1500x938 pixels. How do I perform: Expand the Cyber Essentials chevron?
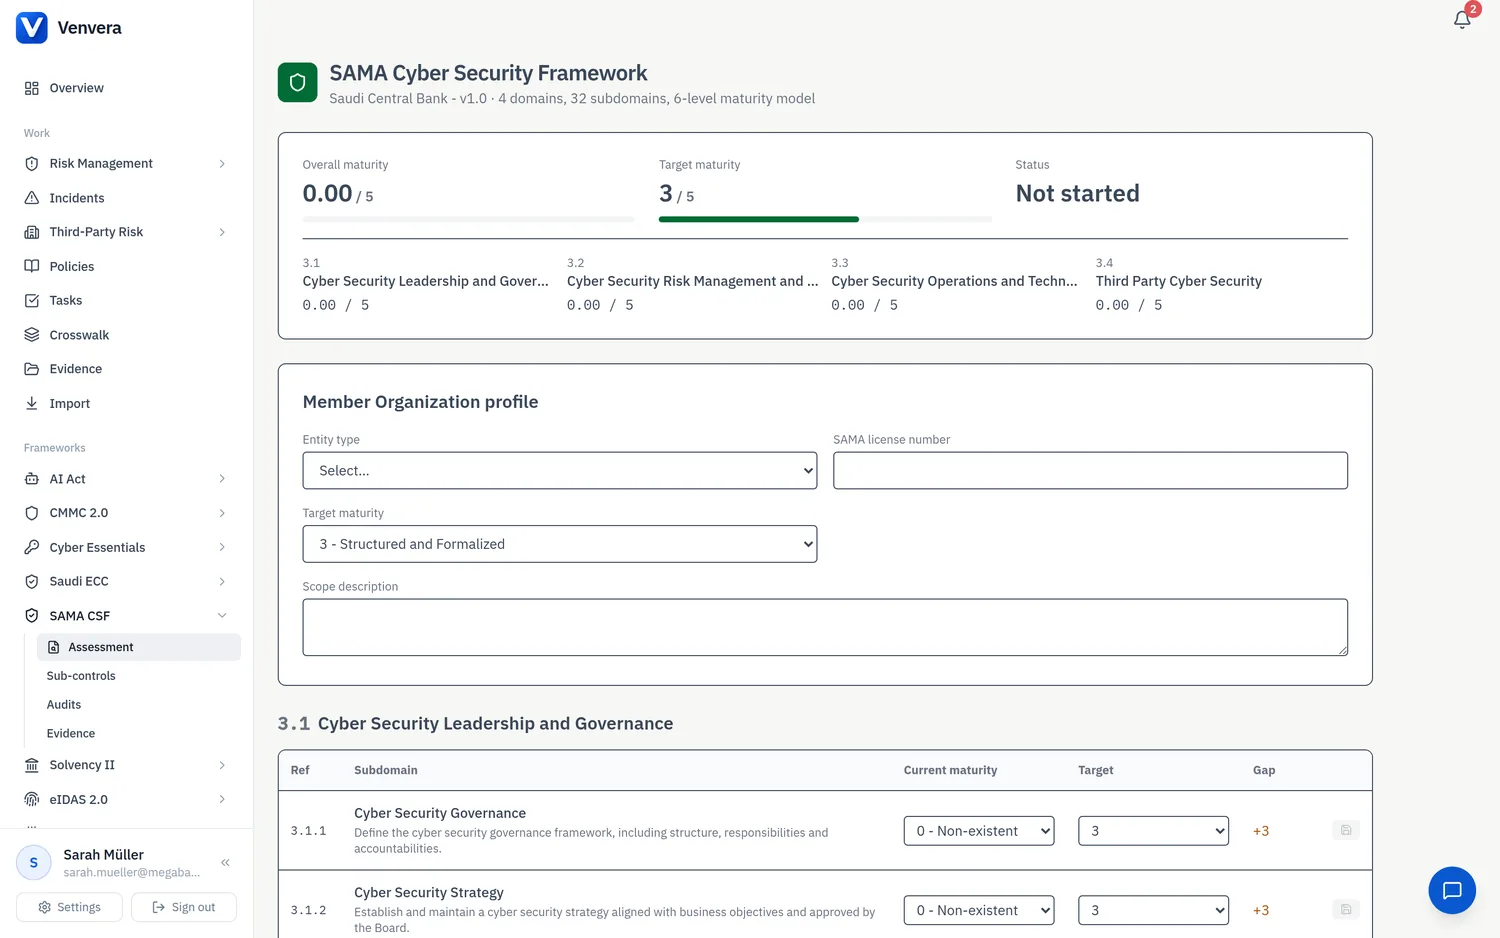222,547
